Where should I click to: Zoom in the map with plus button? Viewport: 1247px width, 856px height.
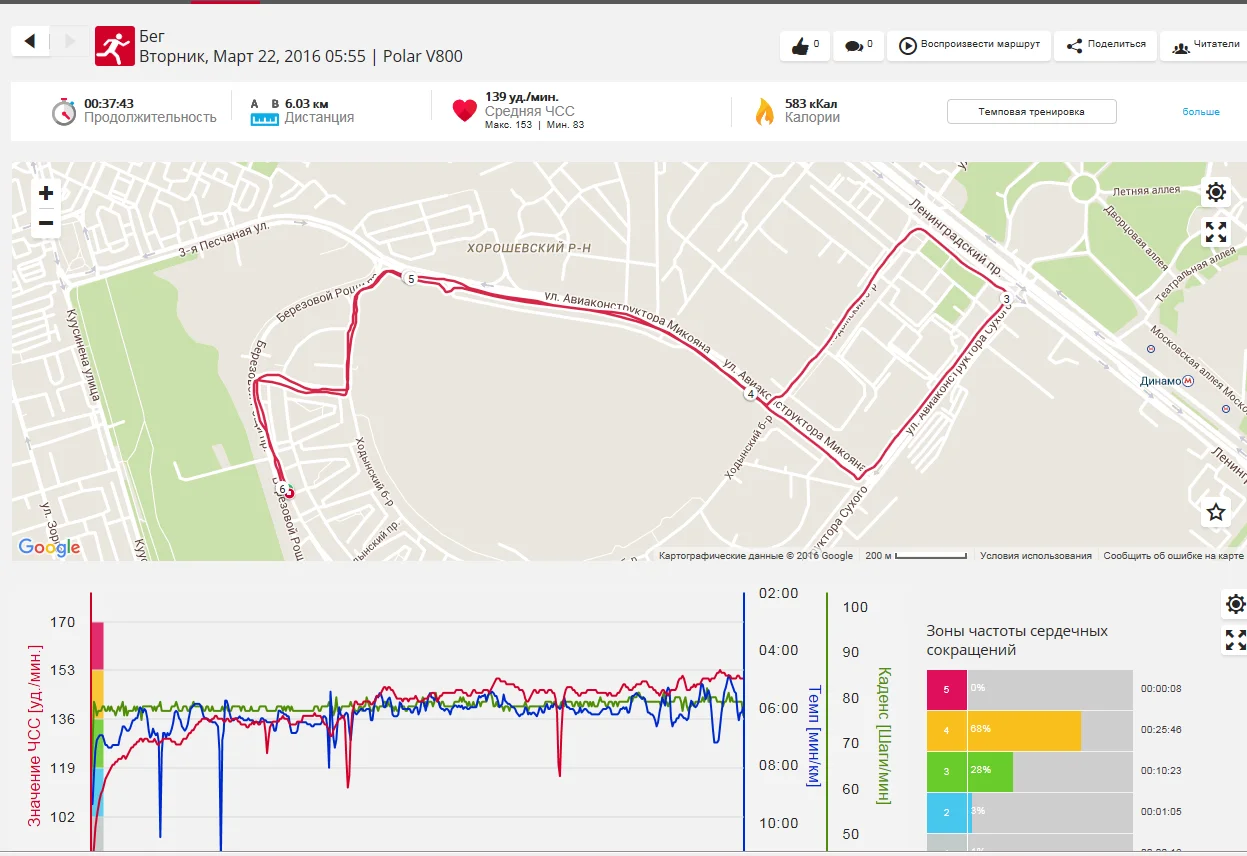[x=46, y=194]
